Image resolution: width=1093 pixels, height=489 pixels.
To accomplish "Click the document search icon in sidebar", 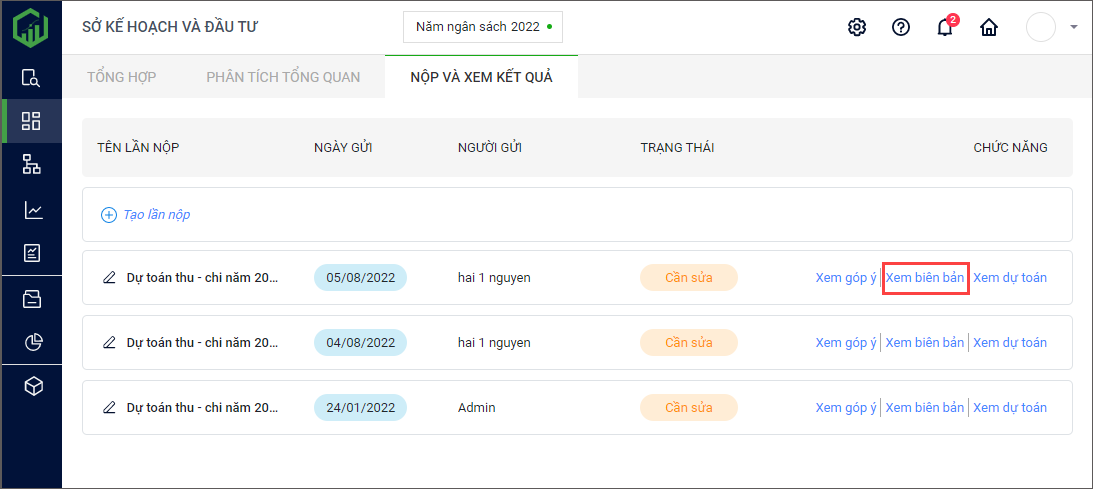I will point(31,78).
